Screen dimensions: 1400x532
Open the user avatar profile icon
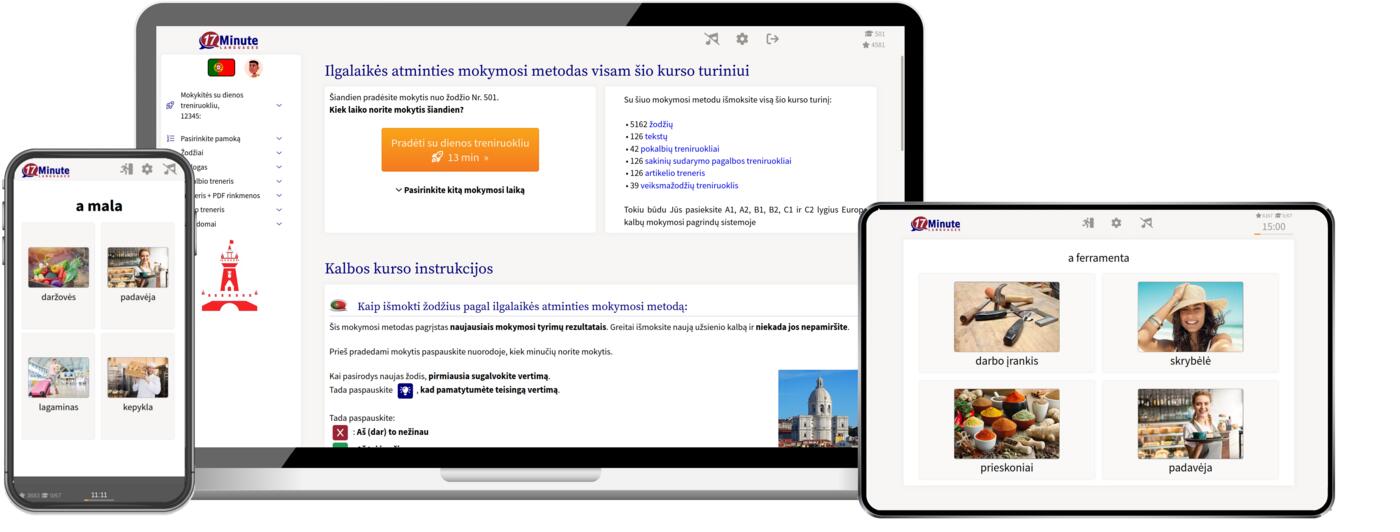click(253, 68)
